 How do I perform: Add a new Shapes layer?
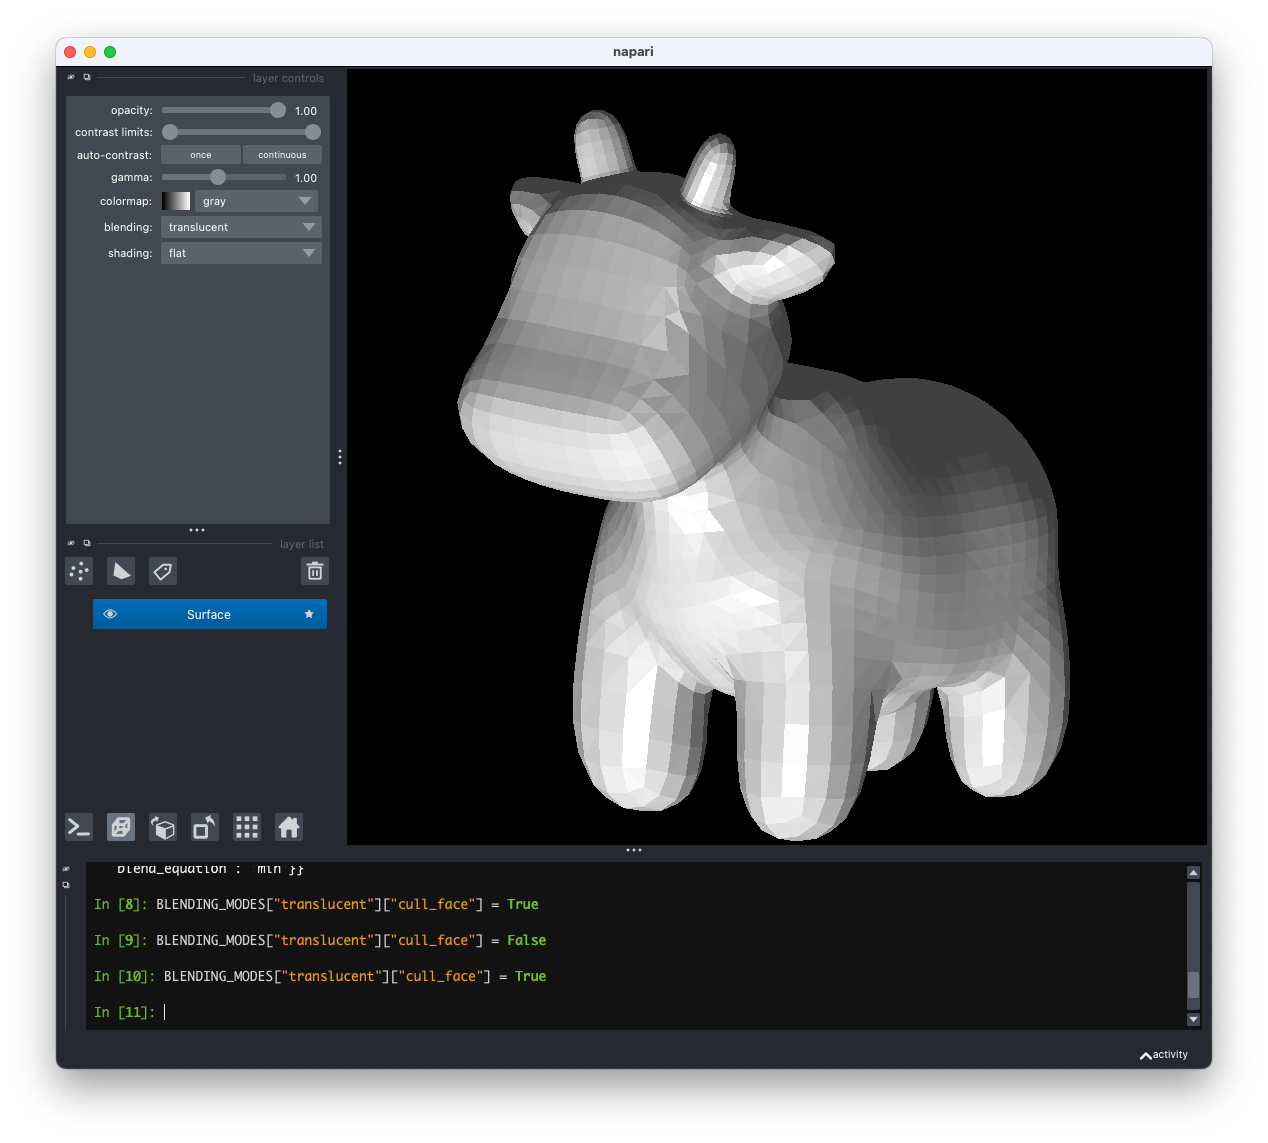[120, 571]
